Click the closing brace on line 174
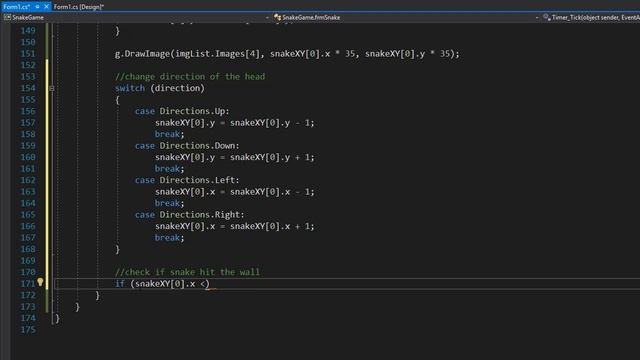Screen dimensions: 640x360 (57, 318)
